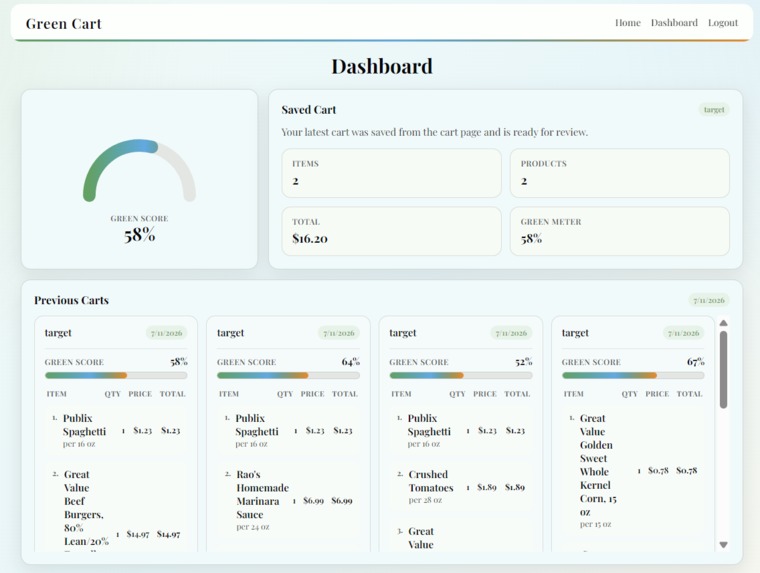Click date badge on the 67% cart card

(x=683, y=333)
